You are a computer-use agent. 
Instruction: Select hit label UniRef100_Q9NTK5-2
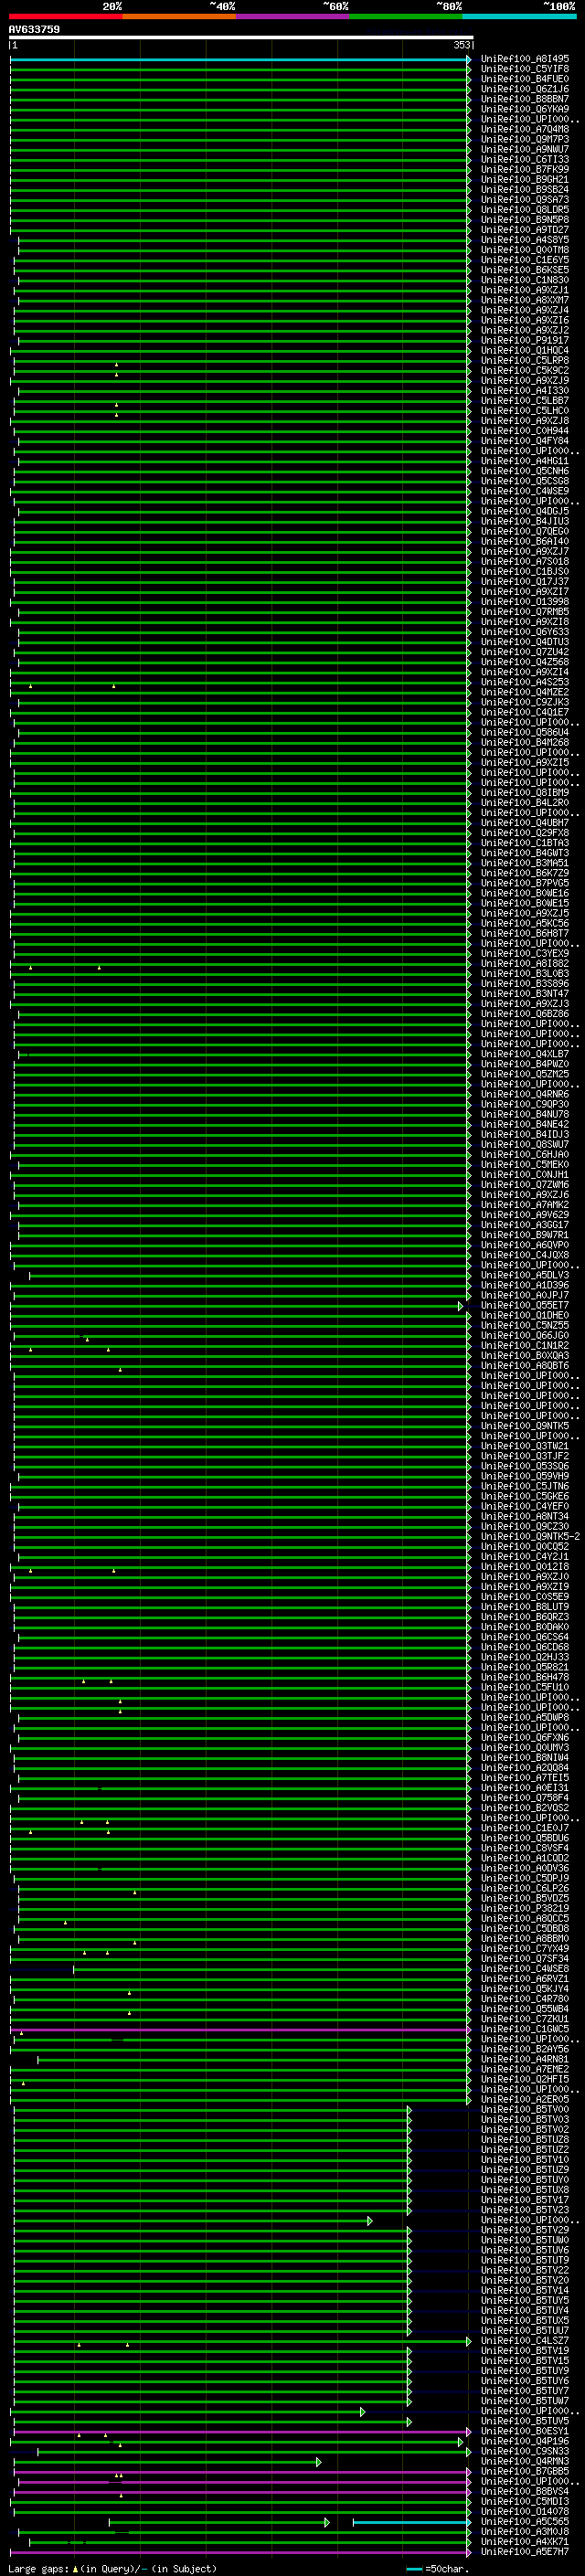pos(531,1536)
